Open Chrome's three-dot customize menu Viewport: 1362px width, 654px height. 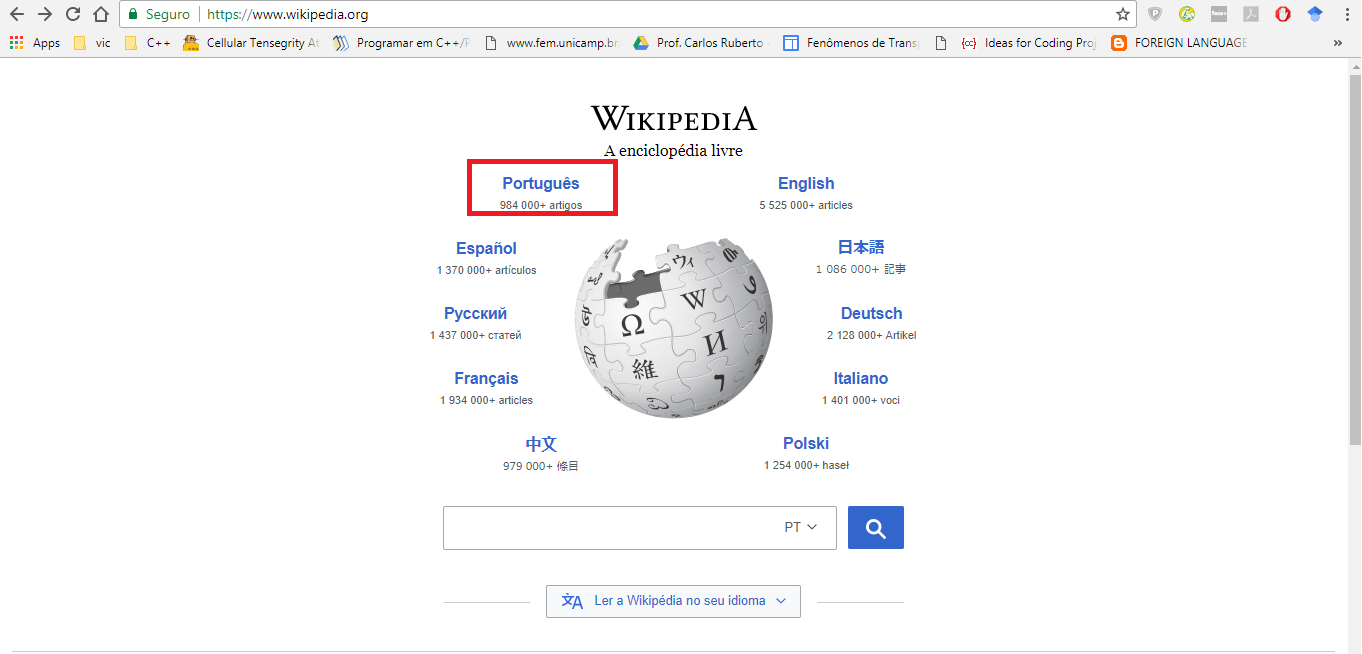click(x=1347, y=14)
